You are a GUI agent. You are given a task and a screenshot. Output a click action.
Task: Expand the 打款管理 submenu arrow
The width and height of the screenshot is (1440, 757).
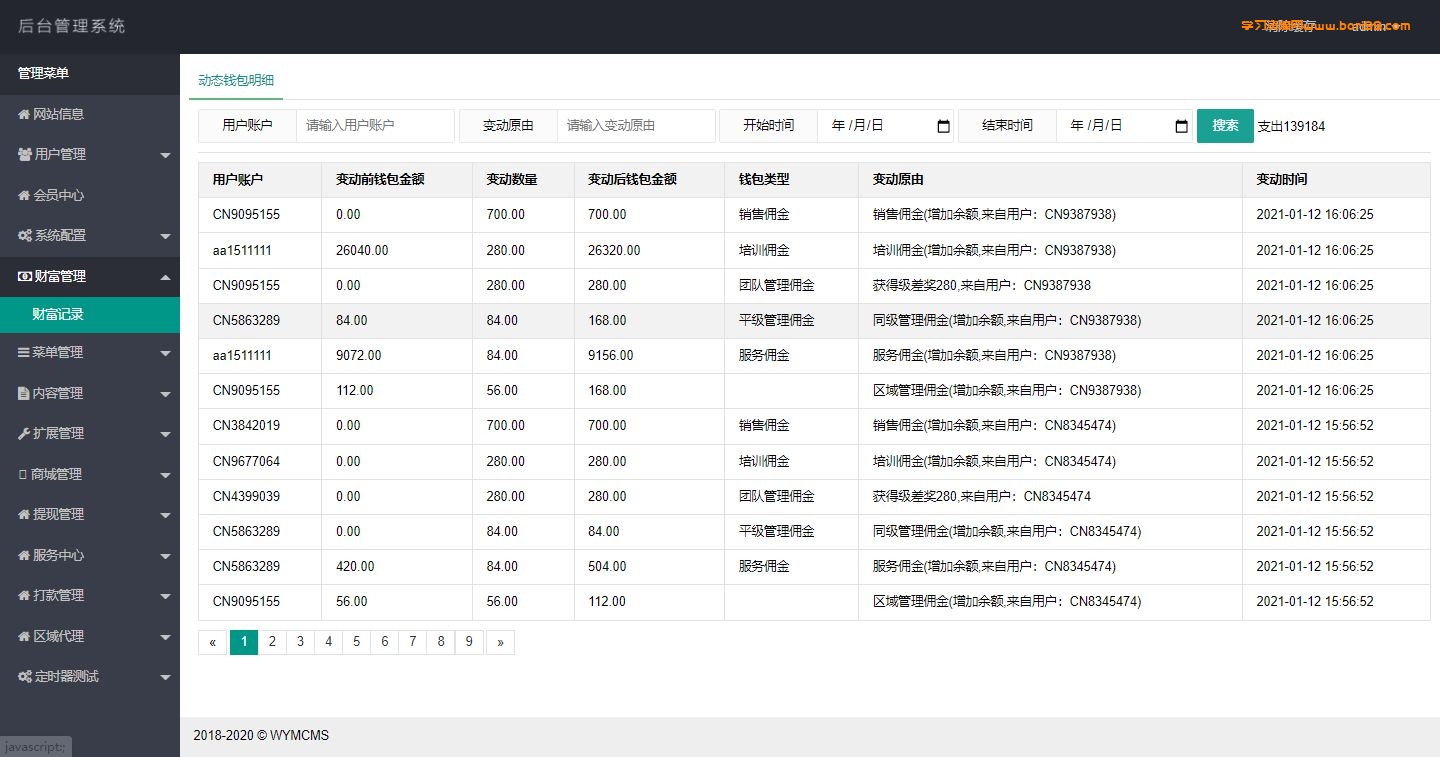pyautogui.click(x=165, y=596)
